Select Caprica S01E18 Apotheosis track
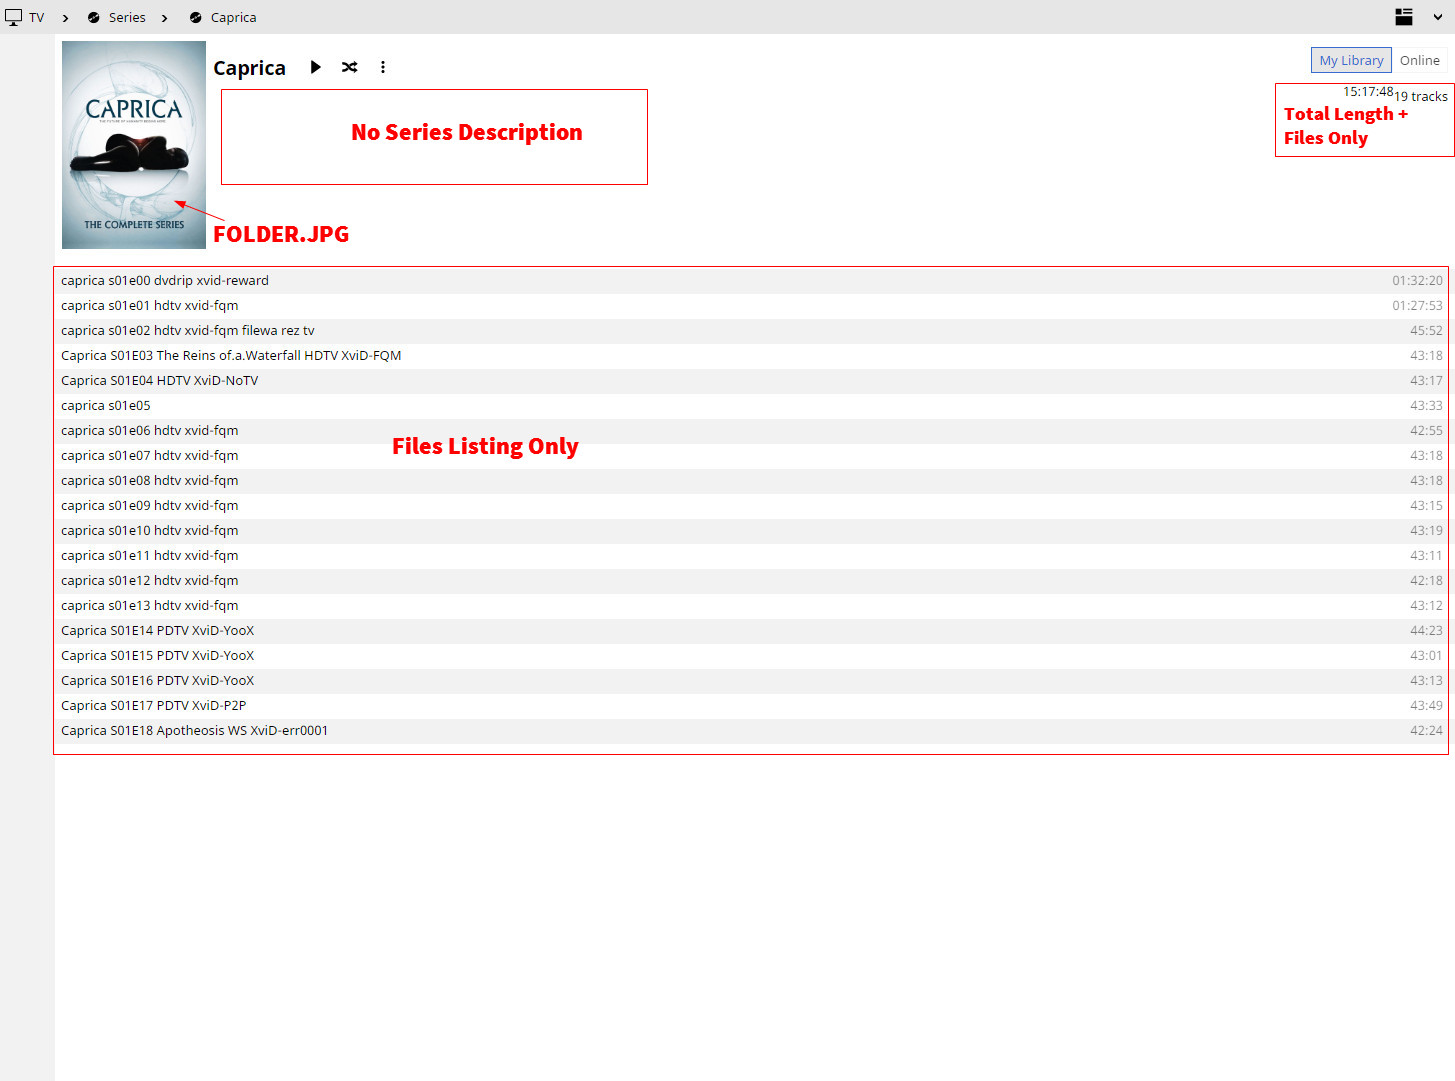The width and height of the screenshot is (1455, 1081). (194, 731)
